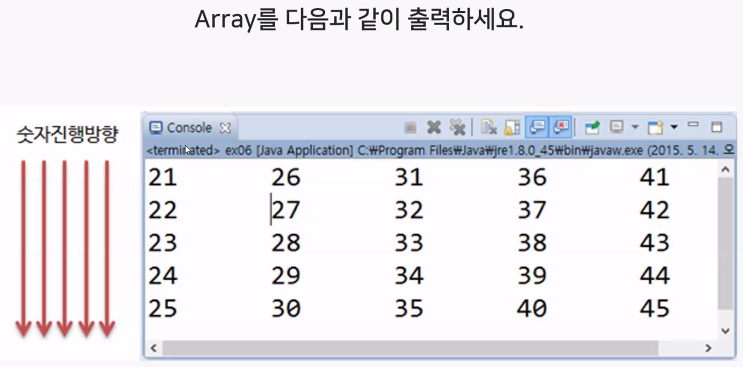
Task: Select the Console tab
Action: click(190, 128)
